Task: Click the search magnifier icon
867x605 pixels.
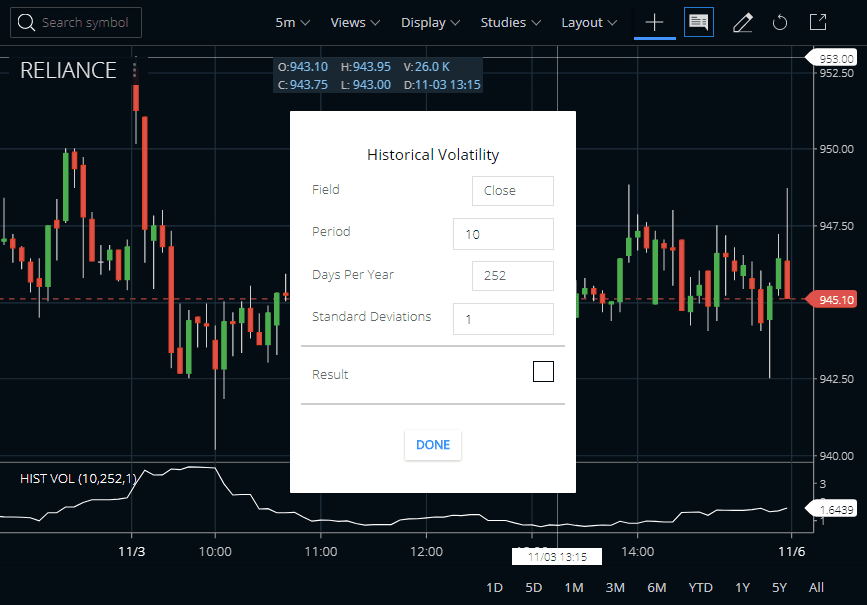Action: click(26, 22)
